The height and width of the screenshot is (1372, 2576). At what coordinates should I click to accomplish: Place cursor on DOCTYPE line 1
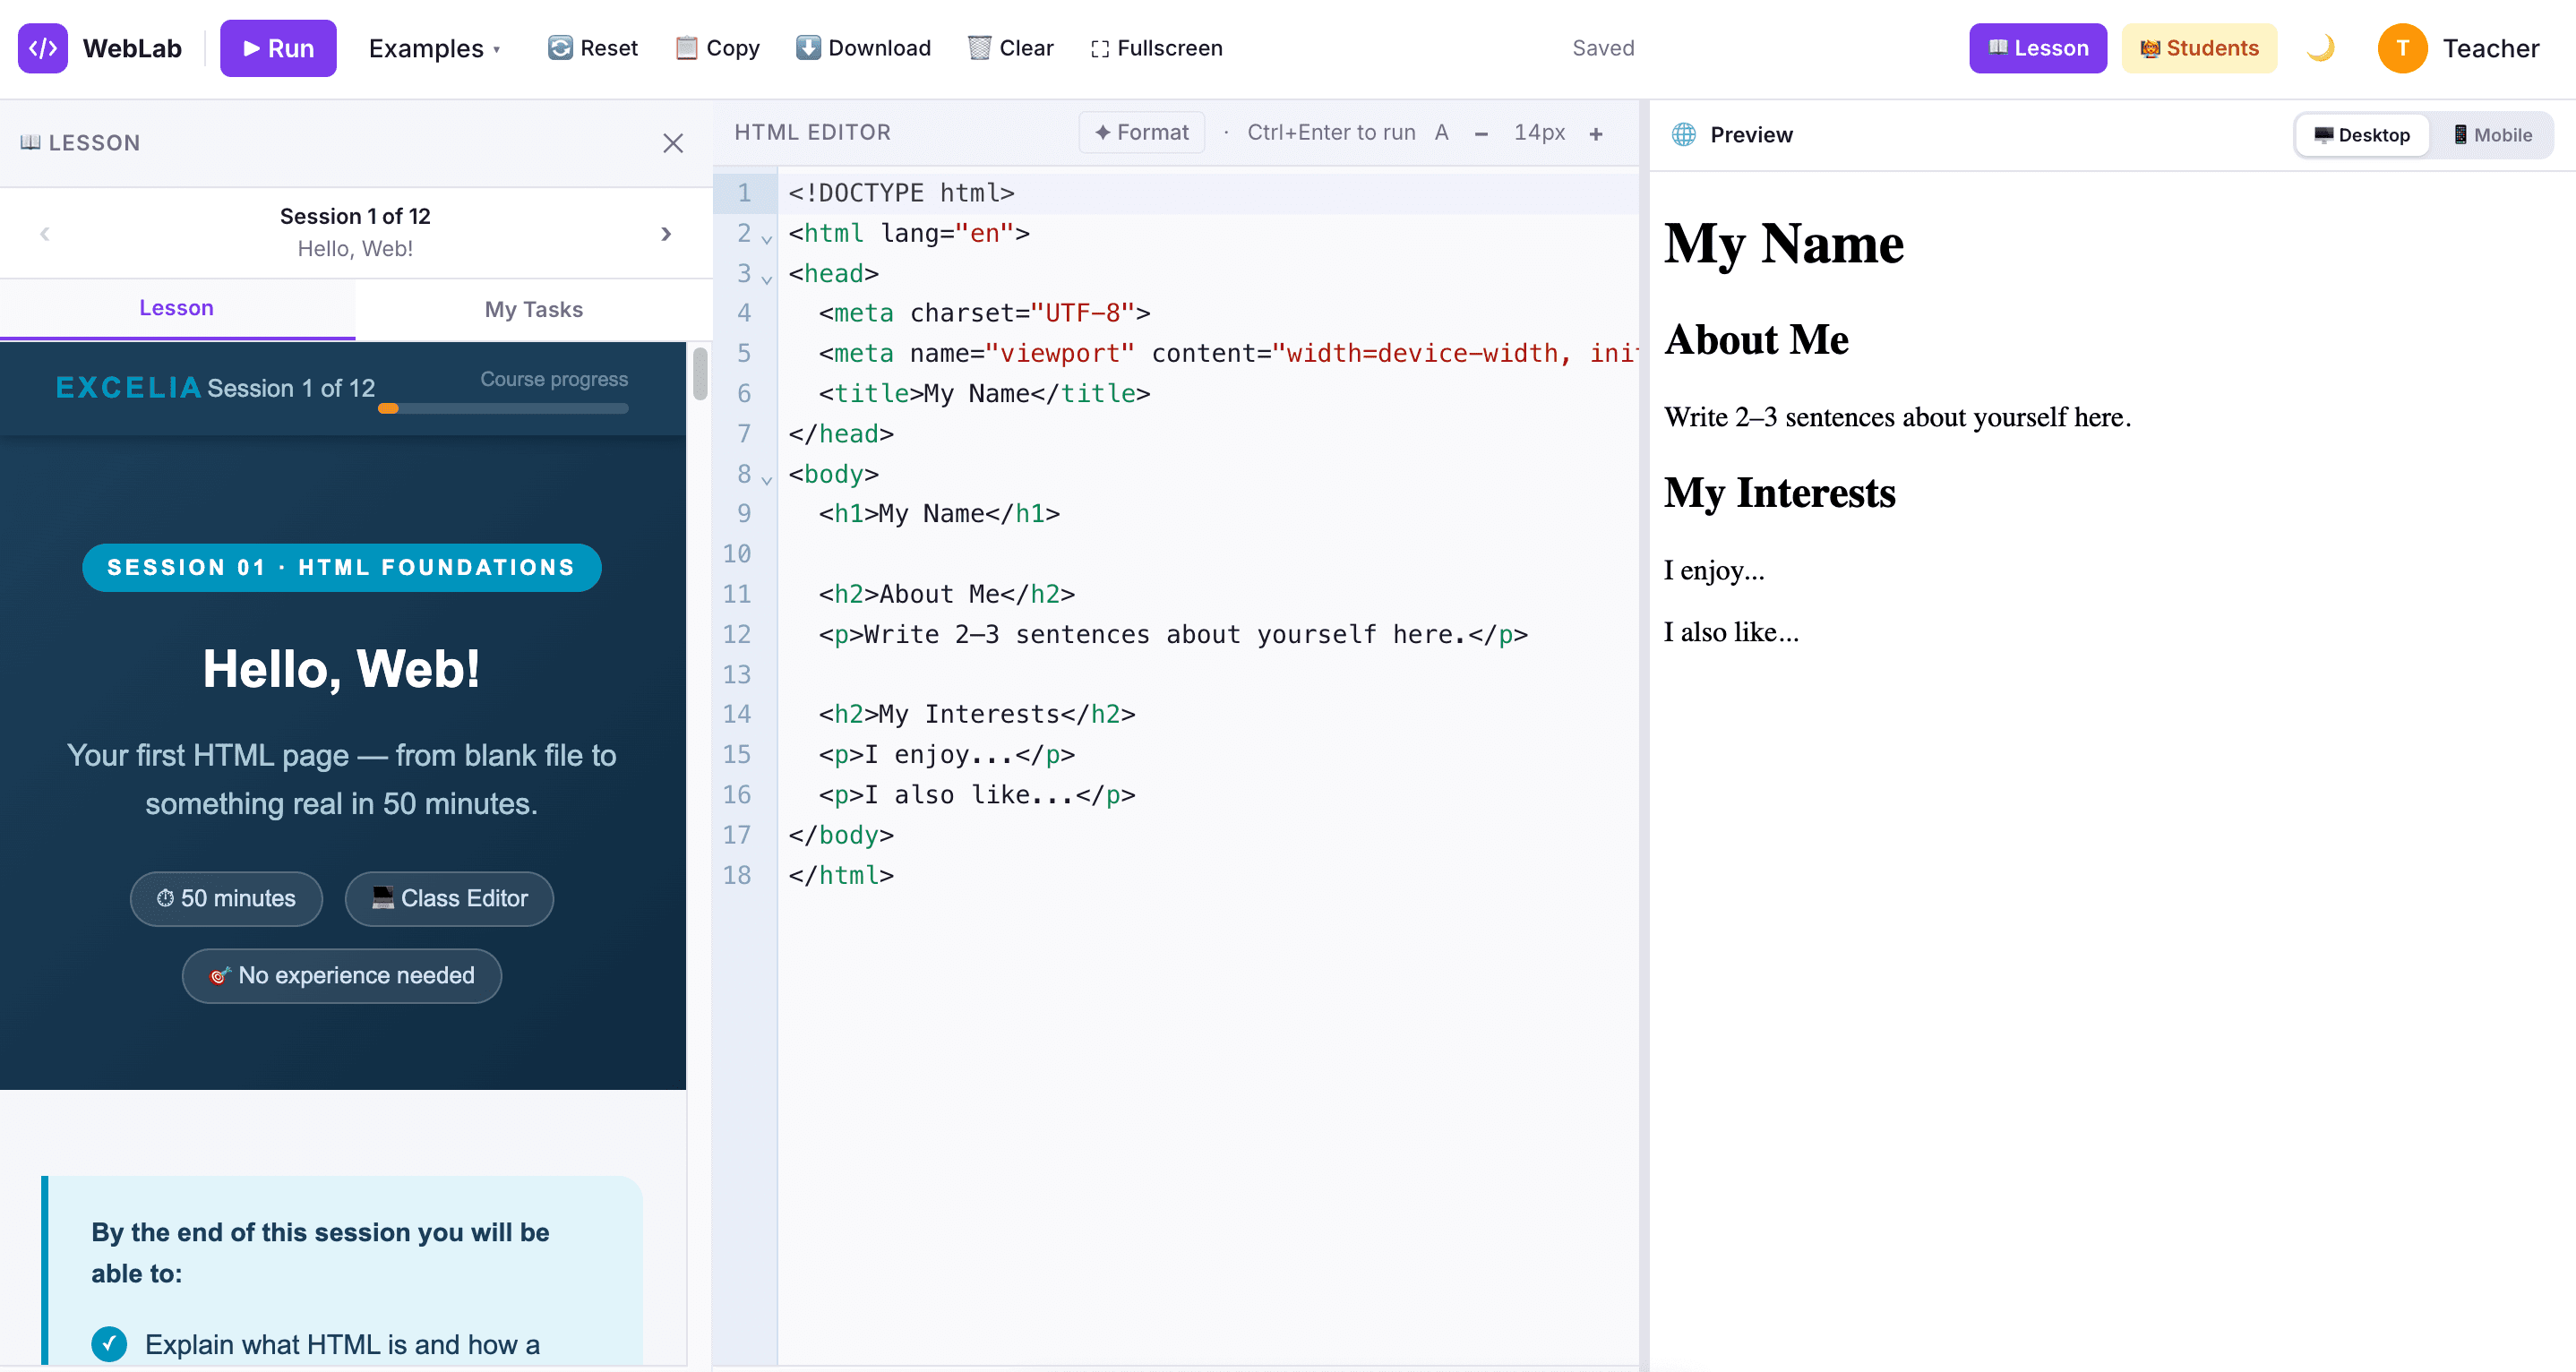pyautogui.click(x=1208, y=193)
